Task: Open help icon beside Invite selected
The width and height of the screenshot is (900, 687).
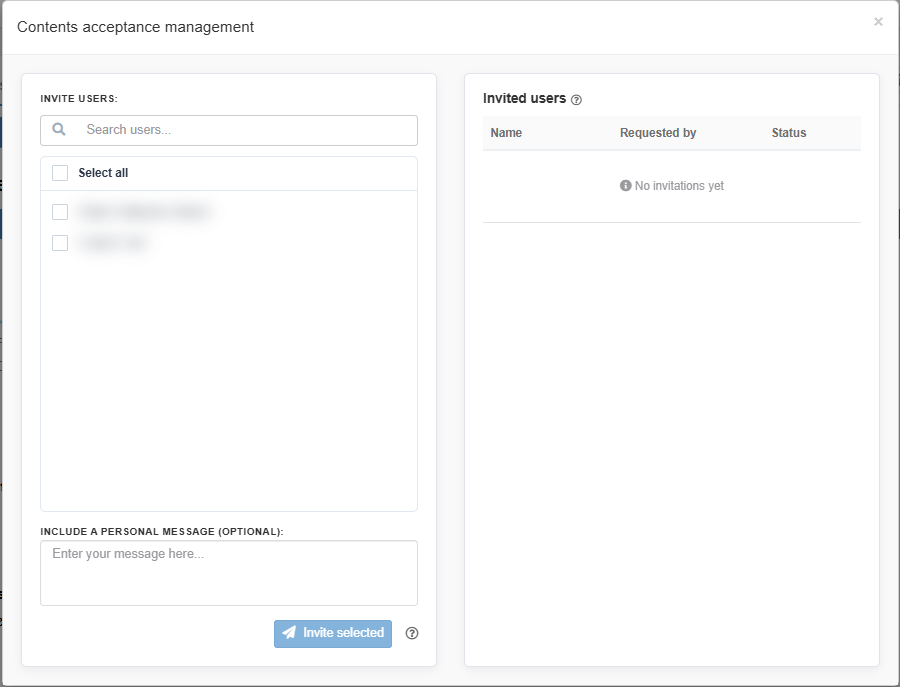Action: pos(412,633)
